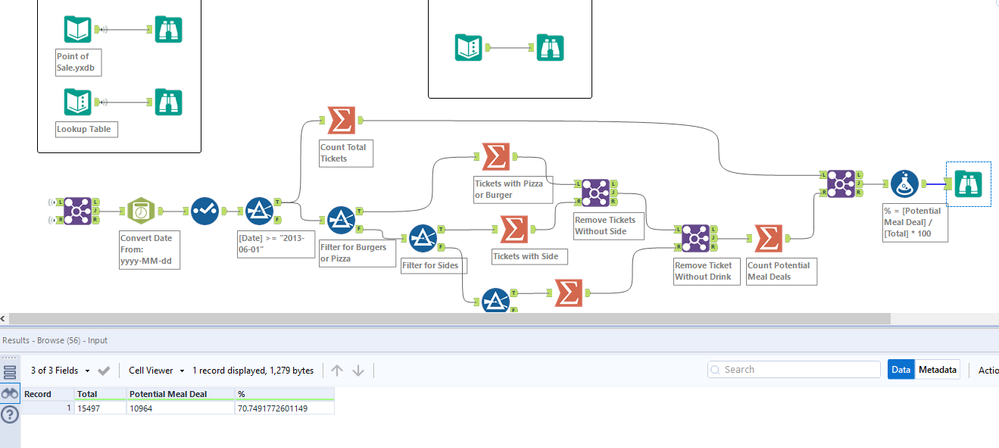Select the Join tool feeding the Formula tool

coord(841,184)
